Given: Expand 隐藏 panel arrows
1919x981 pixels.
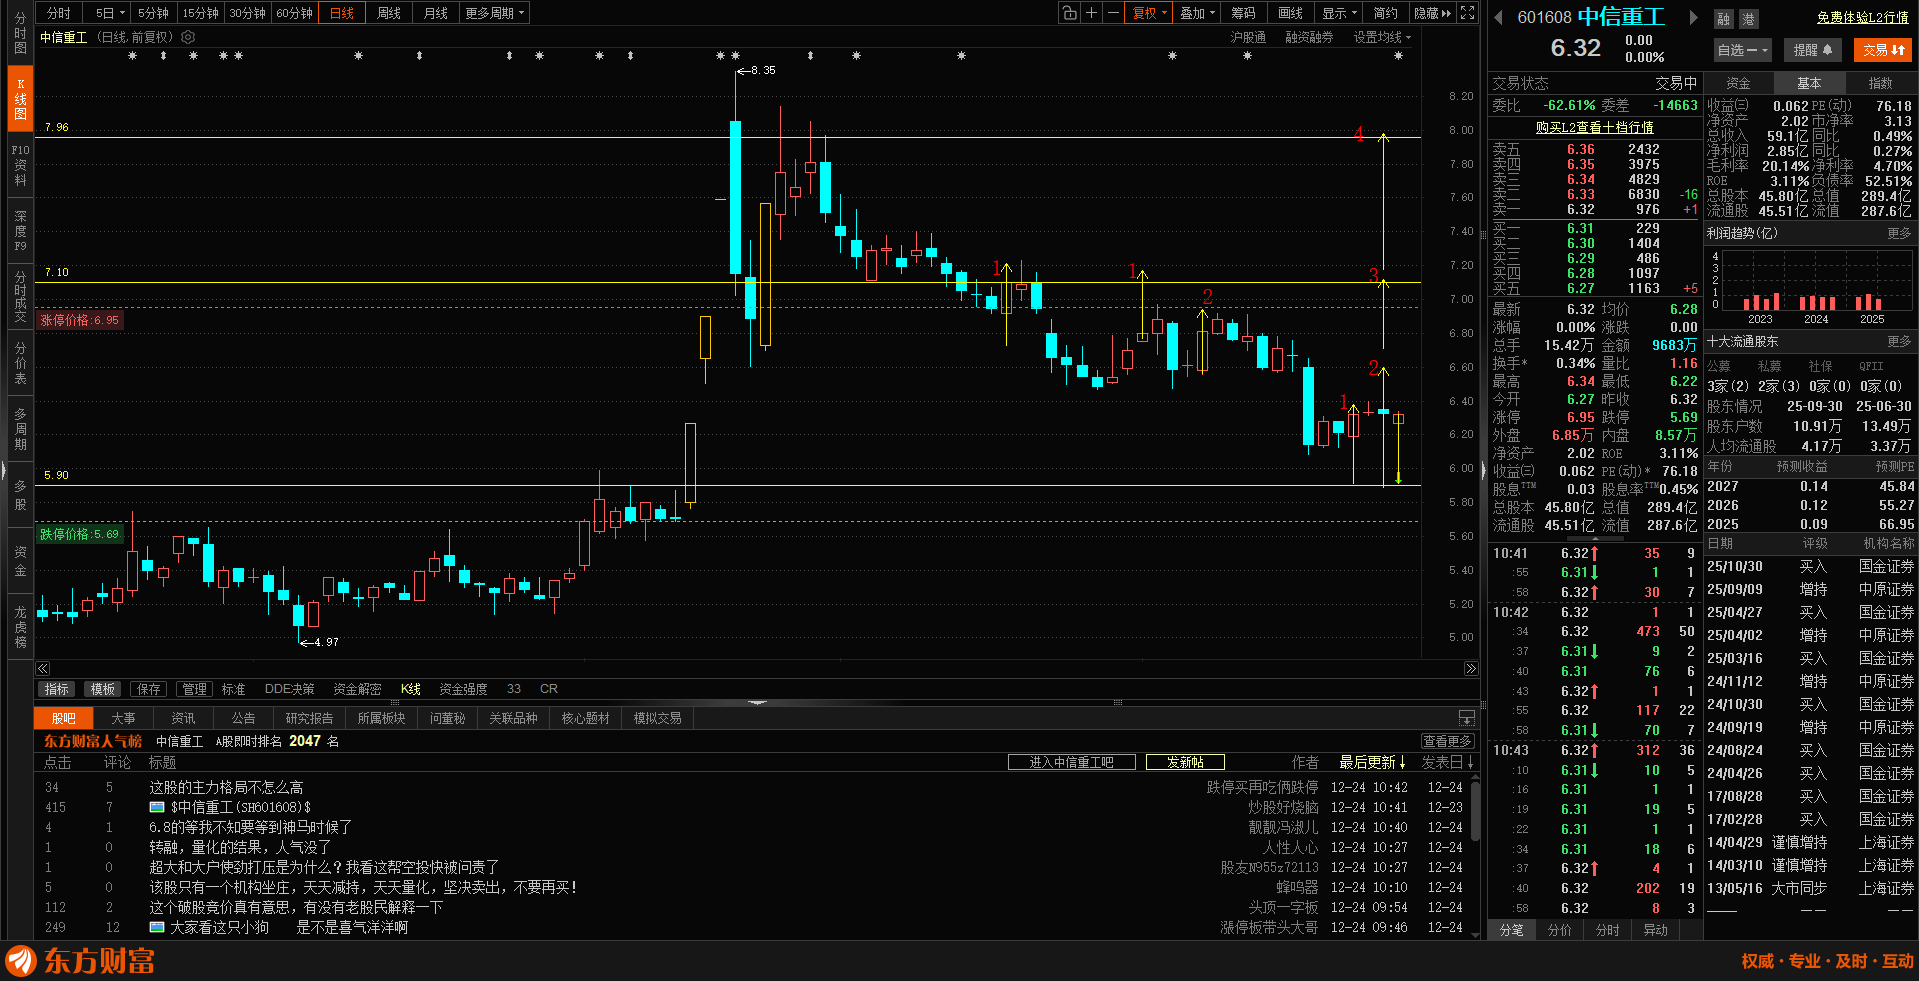Looking at the screenshot, I should pyautogui.click(x=1432, y=13).
